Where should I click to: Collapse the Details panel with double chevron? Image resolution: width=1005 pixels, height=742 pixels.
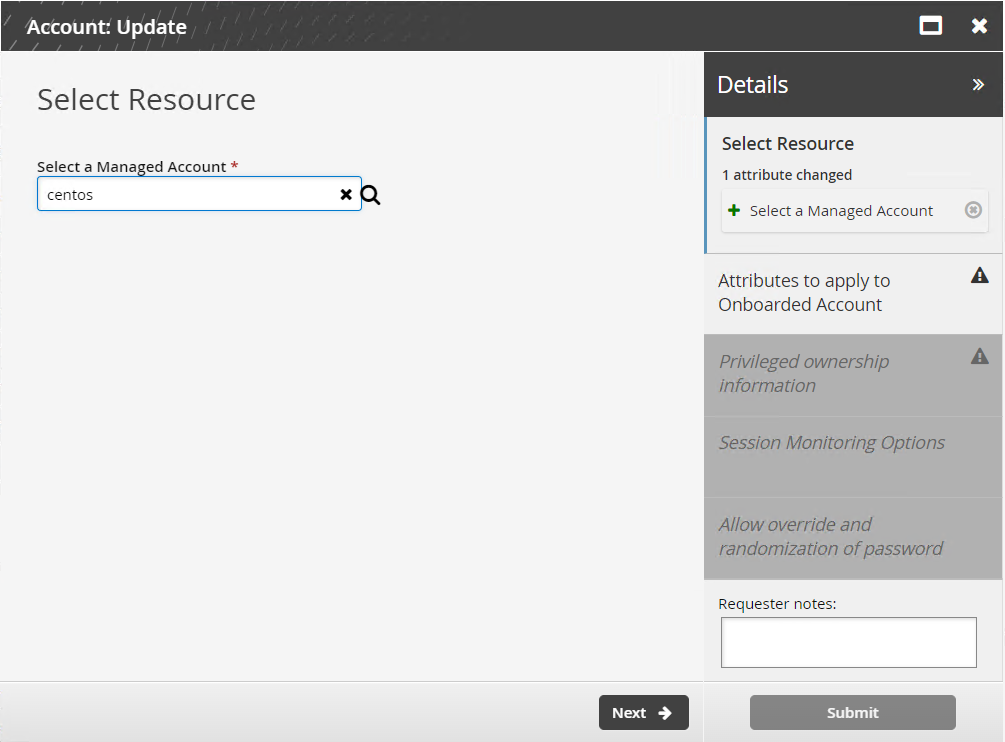[x=978, y=85]
